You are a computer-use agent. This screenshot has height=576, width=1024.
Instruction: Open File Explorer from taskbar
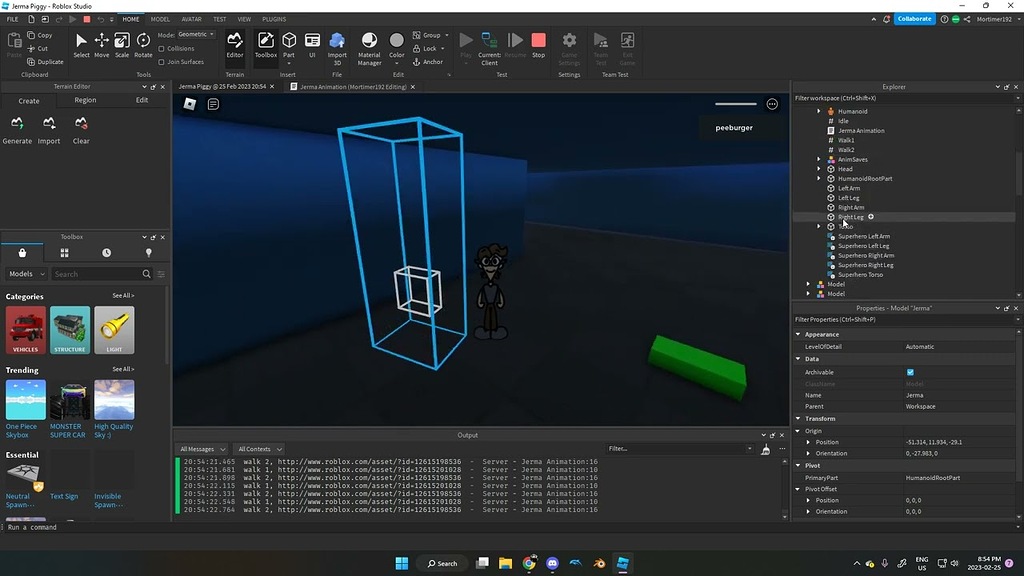(x=505, y=564)
